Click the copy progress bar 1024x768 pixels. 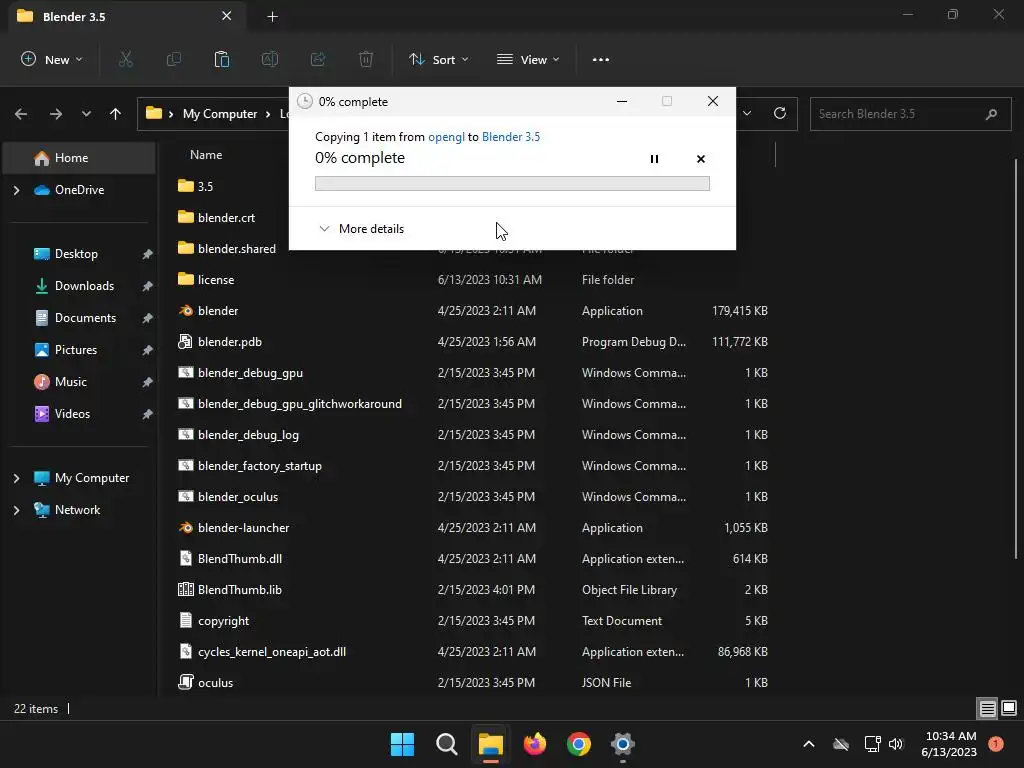512,184
